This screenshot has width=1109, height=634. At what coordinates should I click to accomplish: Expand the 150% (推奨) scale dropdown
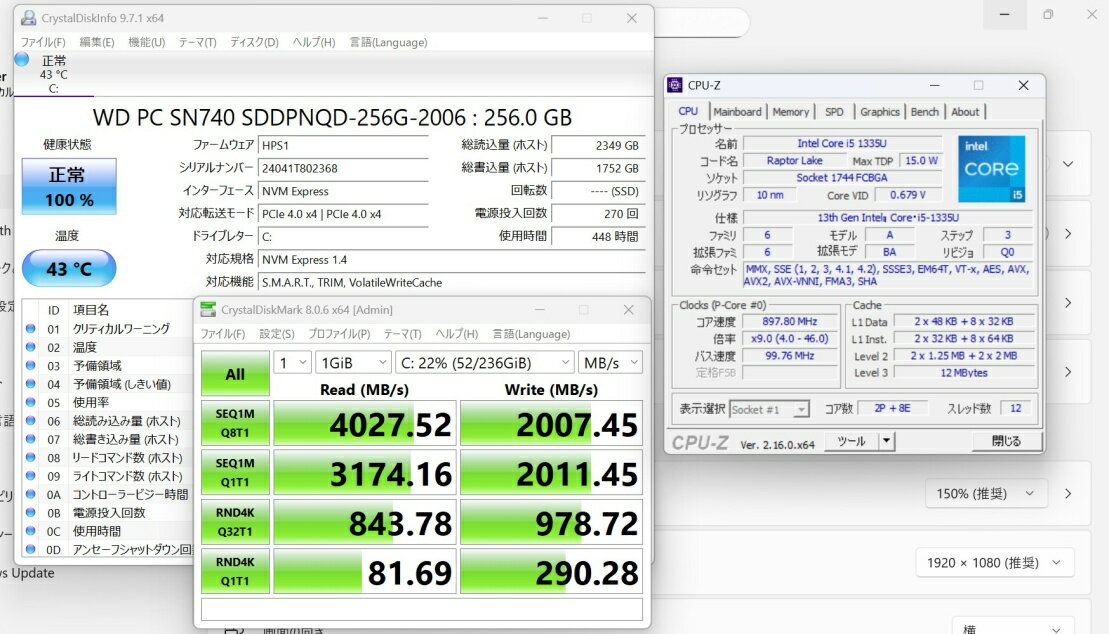(x=992, y=494)
